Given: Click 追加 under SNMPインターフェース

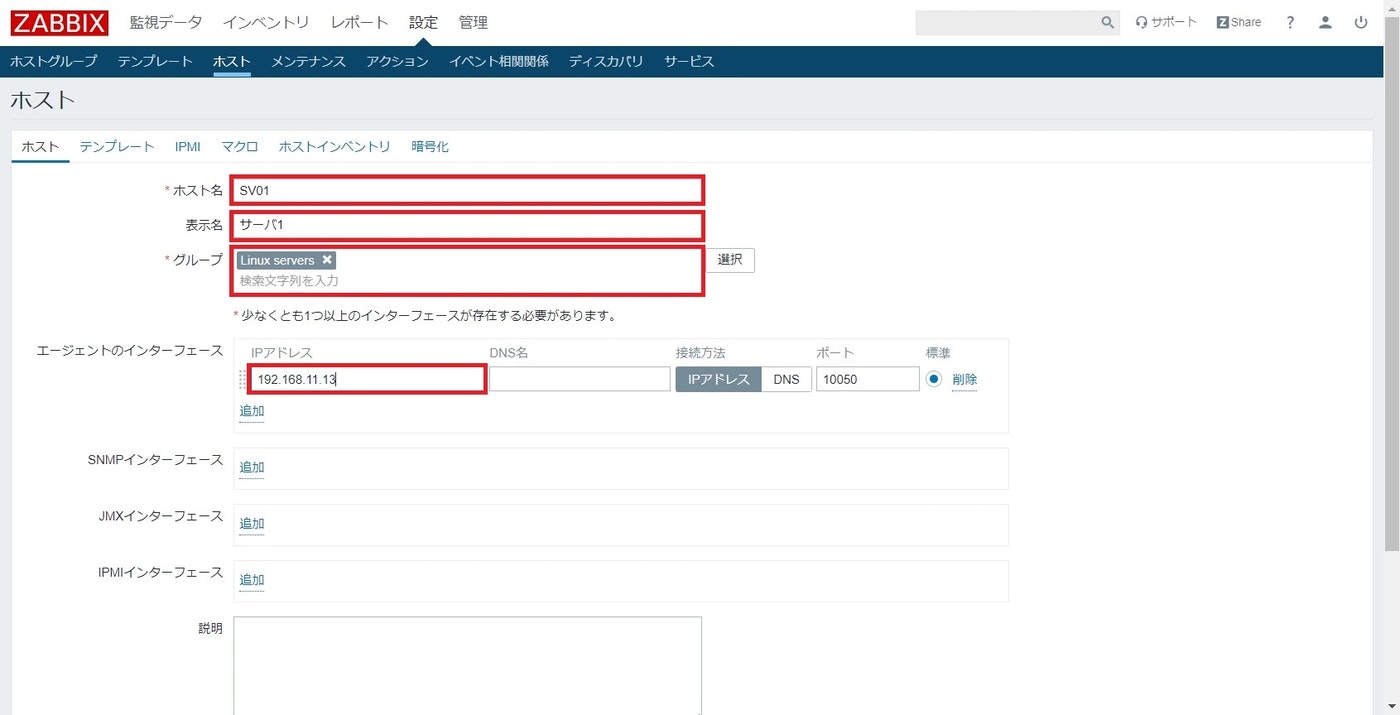Looking at the screenshot, I should [x=251, y=467].
